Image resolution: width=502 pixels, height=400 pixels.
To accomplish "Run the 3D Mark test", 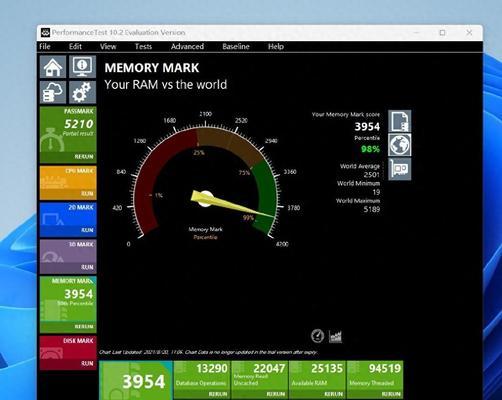I will click(x=87, y=267).
